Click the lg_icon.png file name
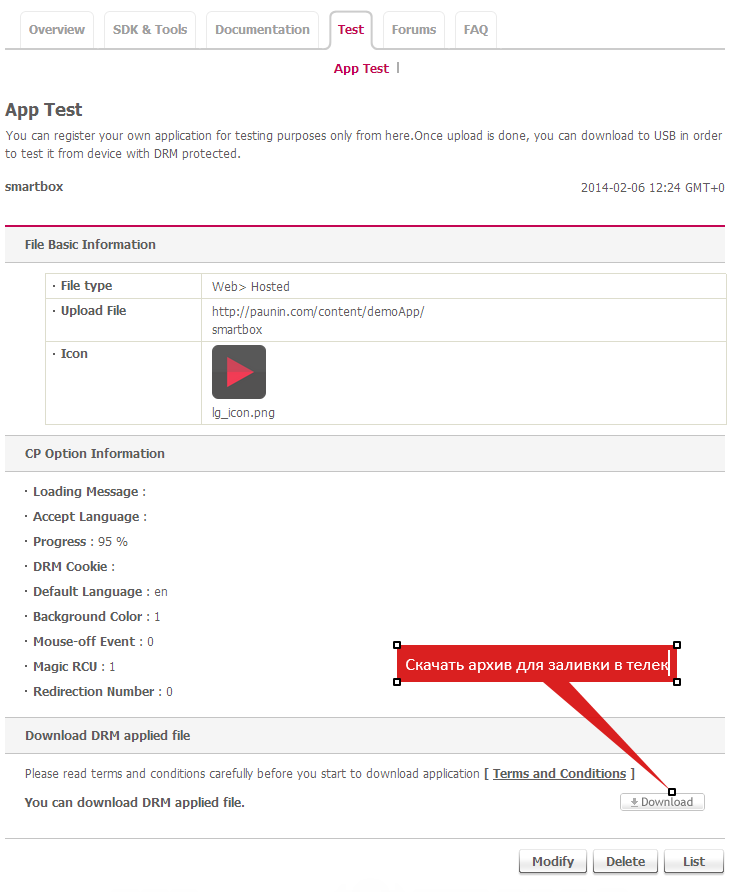 243,412
